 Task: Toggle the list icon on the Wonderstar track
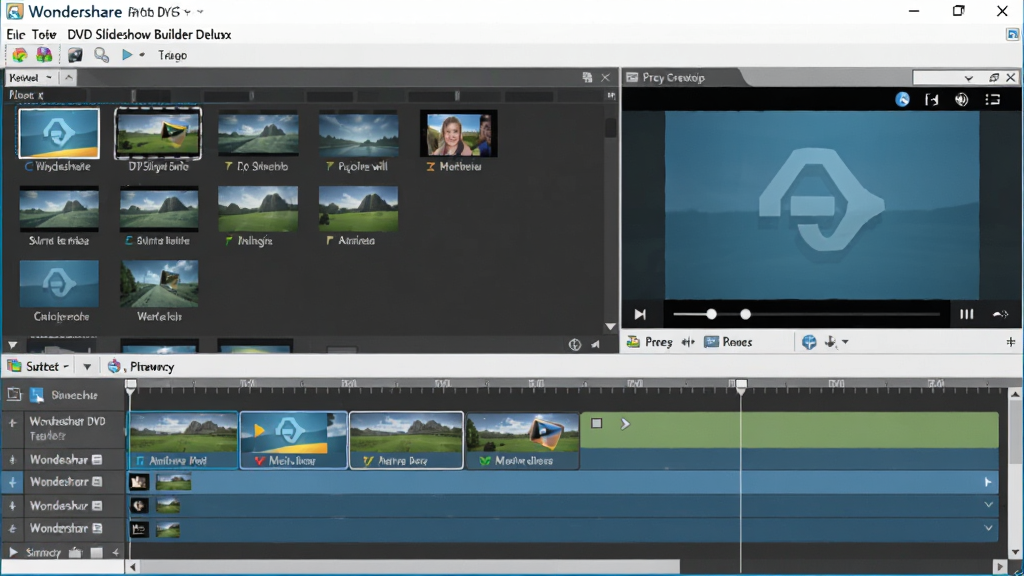97,528
